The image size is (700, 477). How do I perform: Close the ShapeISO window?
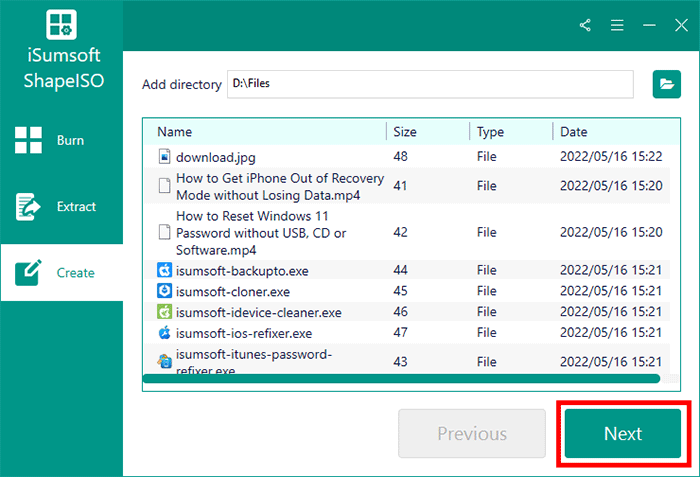tap(681, 25)
